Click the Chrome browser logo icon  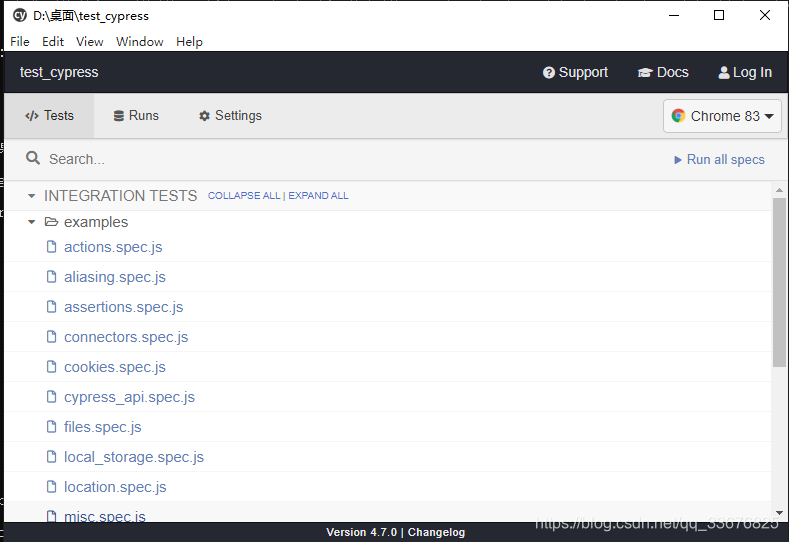(678, 116)
